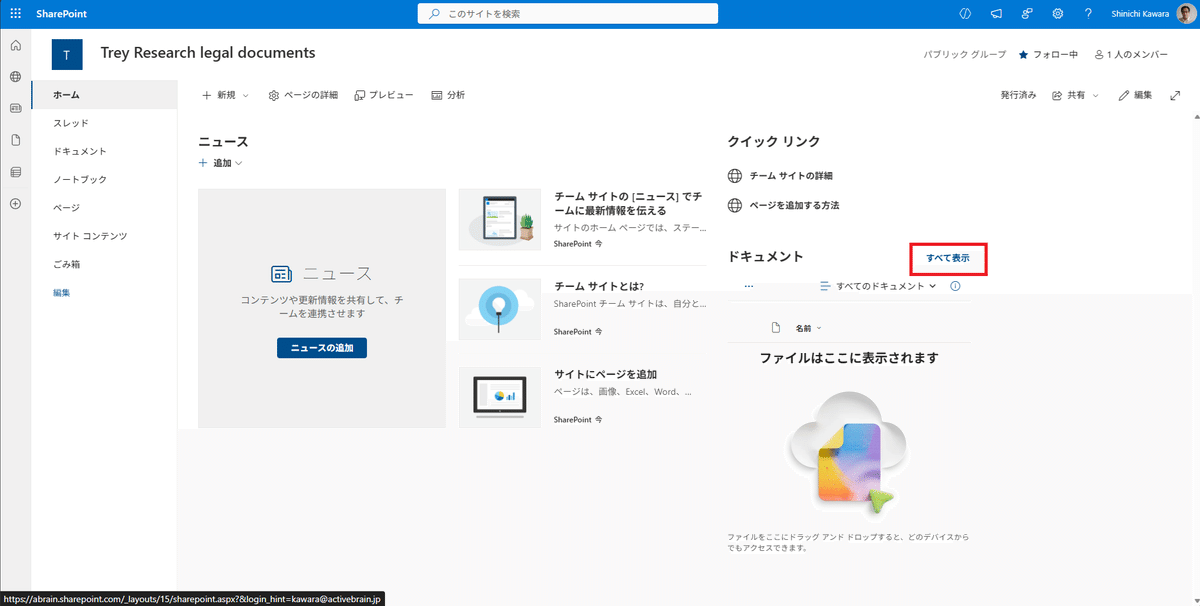The image size is (1200, 606).
Task: Open My sites globe icon in left rail
Action: 15,76
